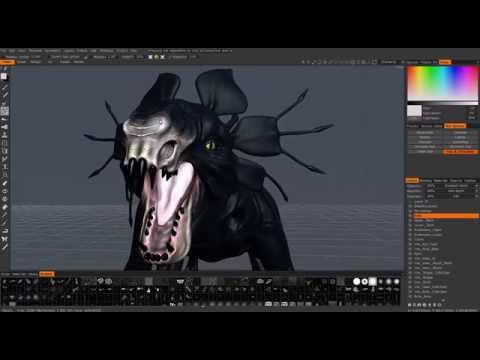Select the orange tab heading the layer list panel

(412, 180)
